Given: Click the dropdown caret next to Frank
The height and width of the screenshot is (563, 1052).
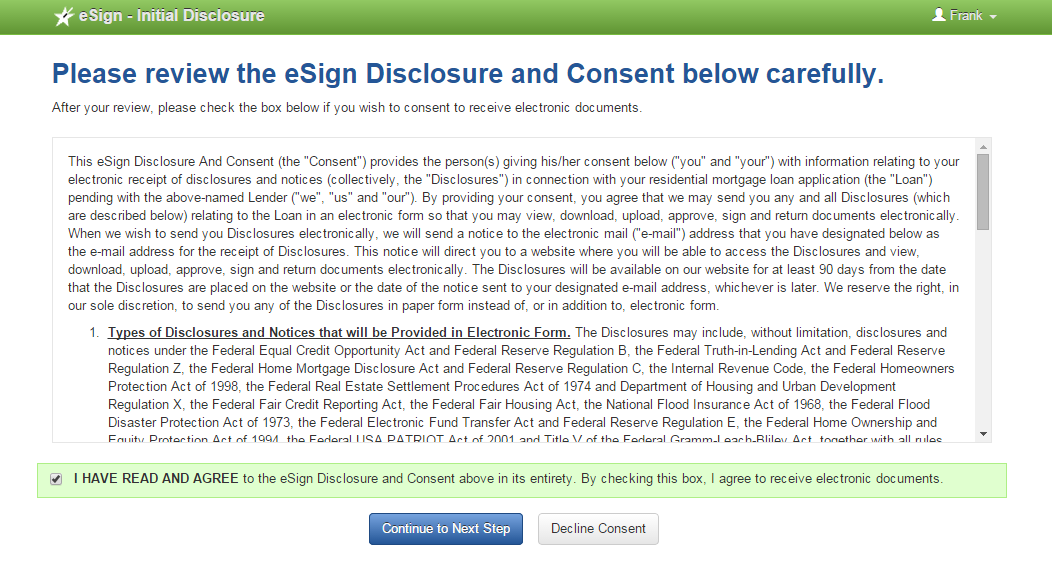Looking at the screenshot, I should pos(993,17).
